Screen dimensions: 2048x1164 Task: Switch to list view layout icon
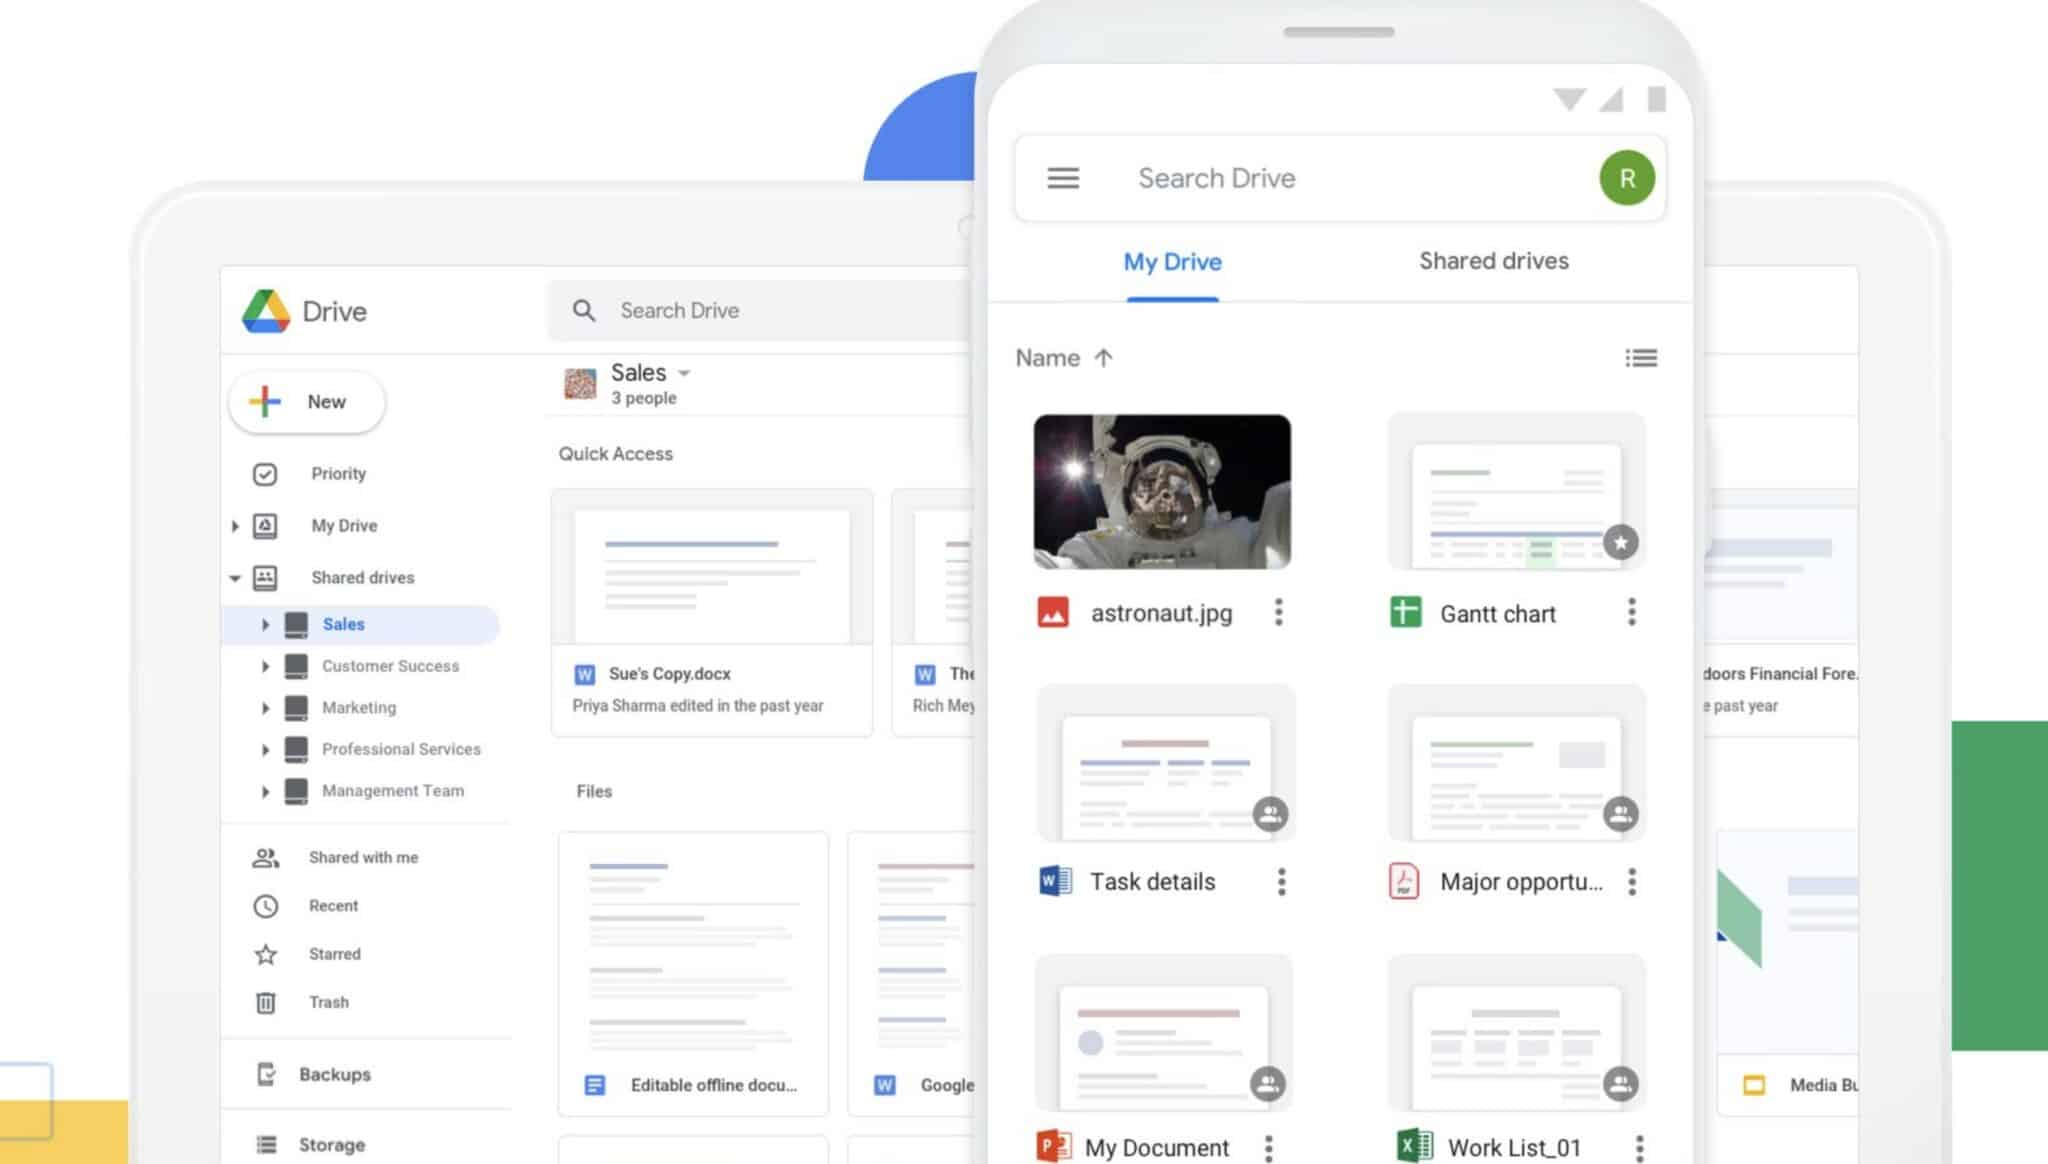[1640, 358]
